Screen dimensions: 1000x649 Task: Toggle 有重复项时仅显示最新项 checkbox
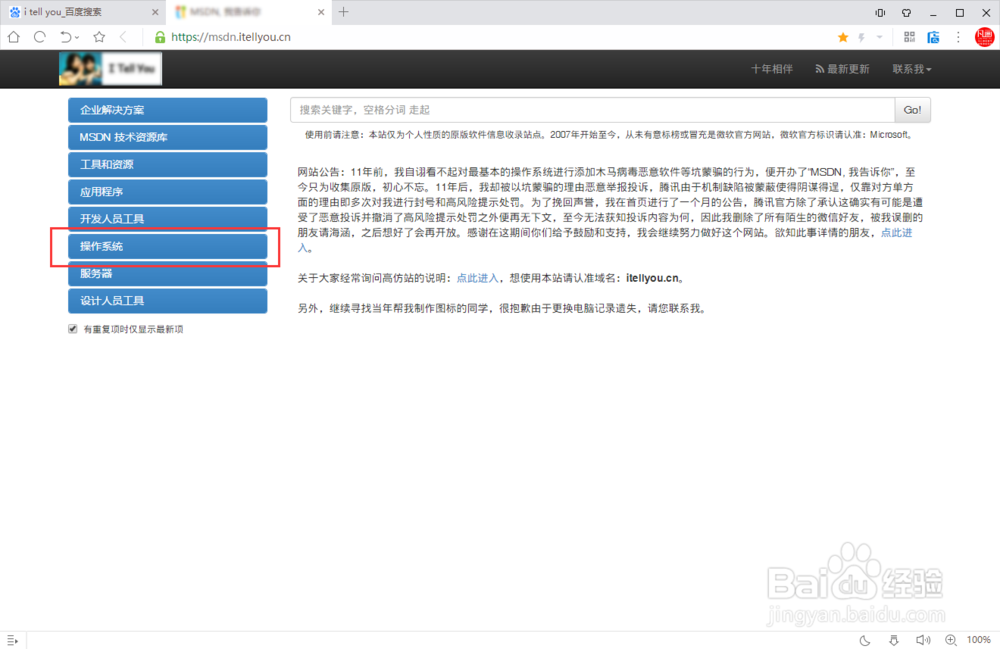tap(73, 329)
